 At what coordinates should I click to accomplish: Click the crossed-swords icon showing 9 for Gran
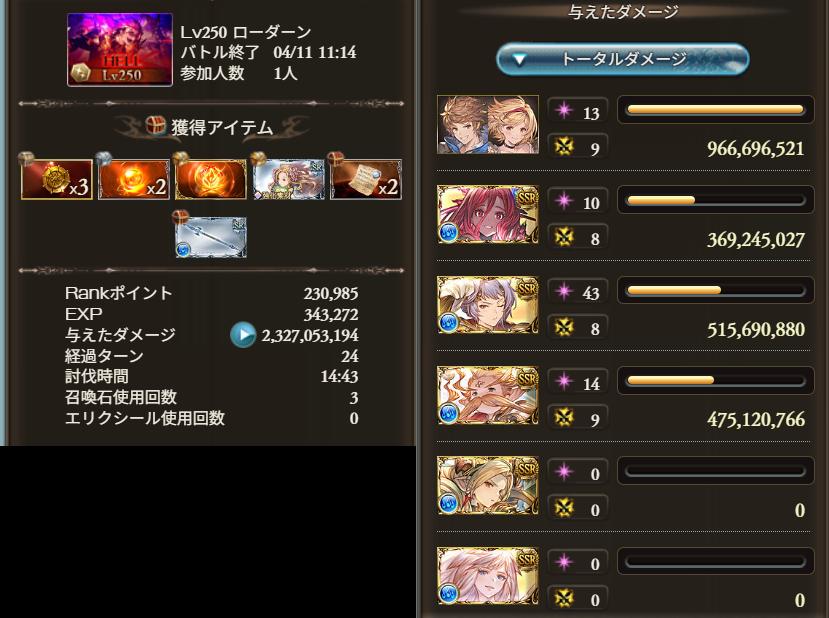tap(564, 146)
